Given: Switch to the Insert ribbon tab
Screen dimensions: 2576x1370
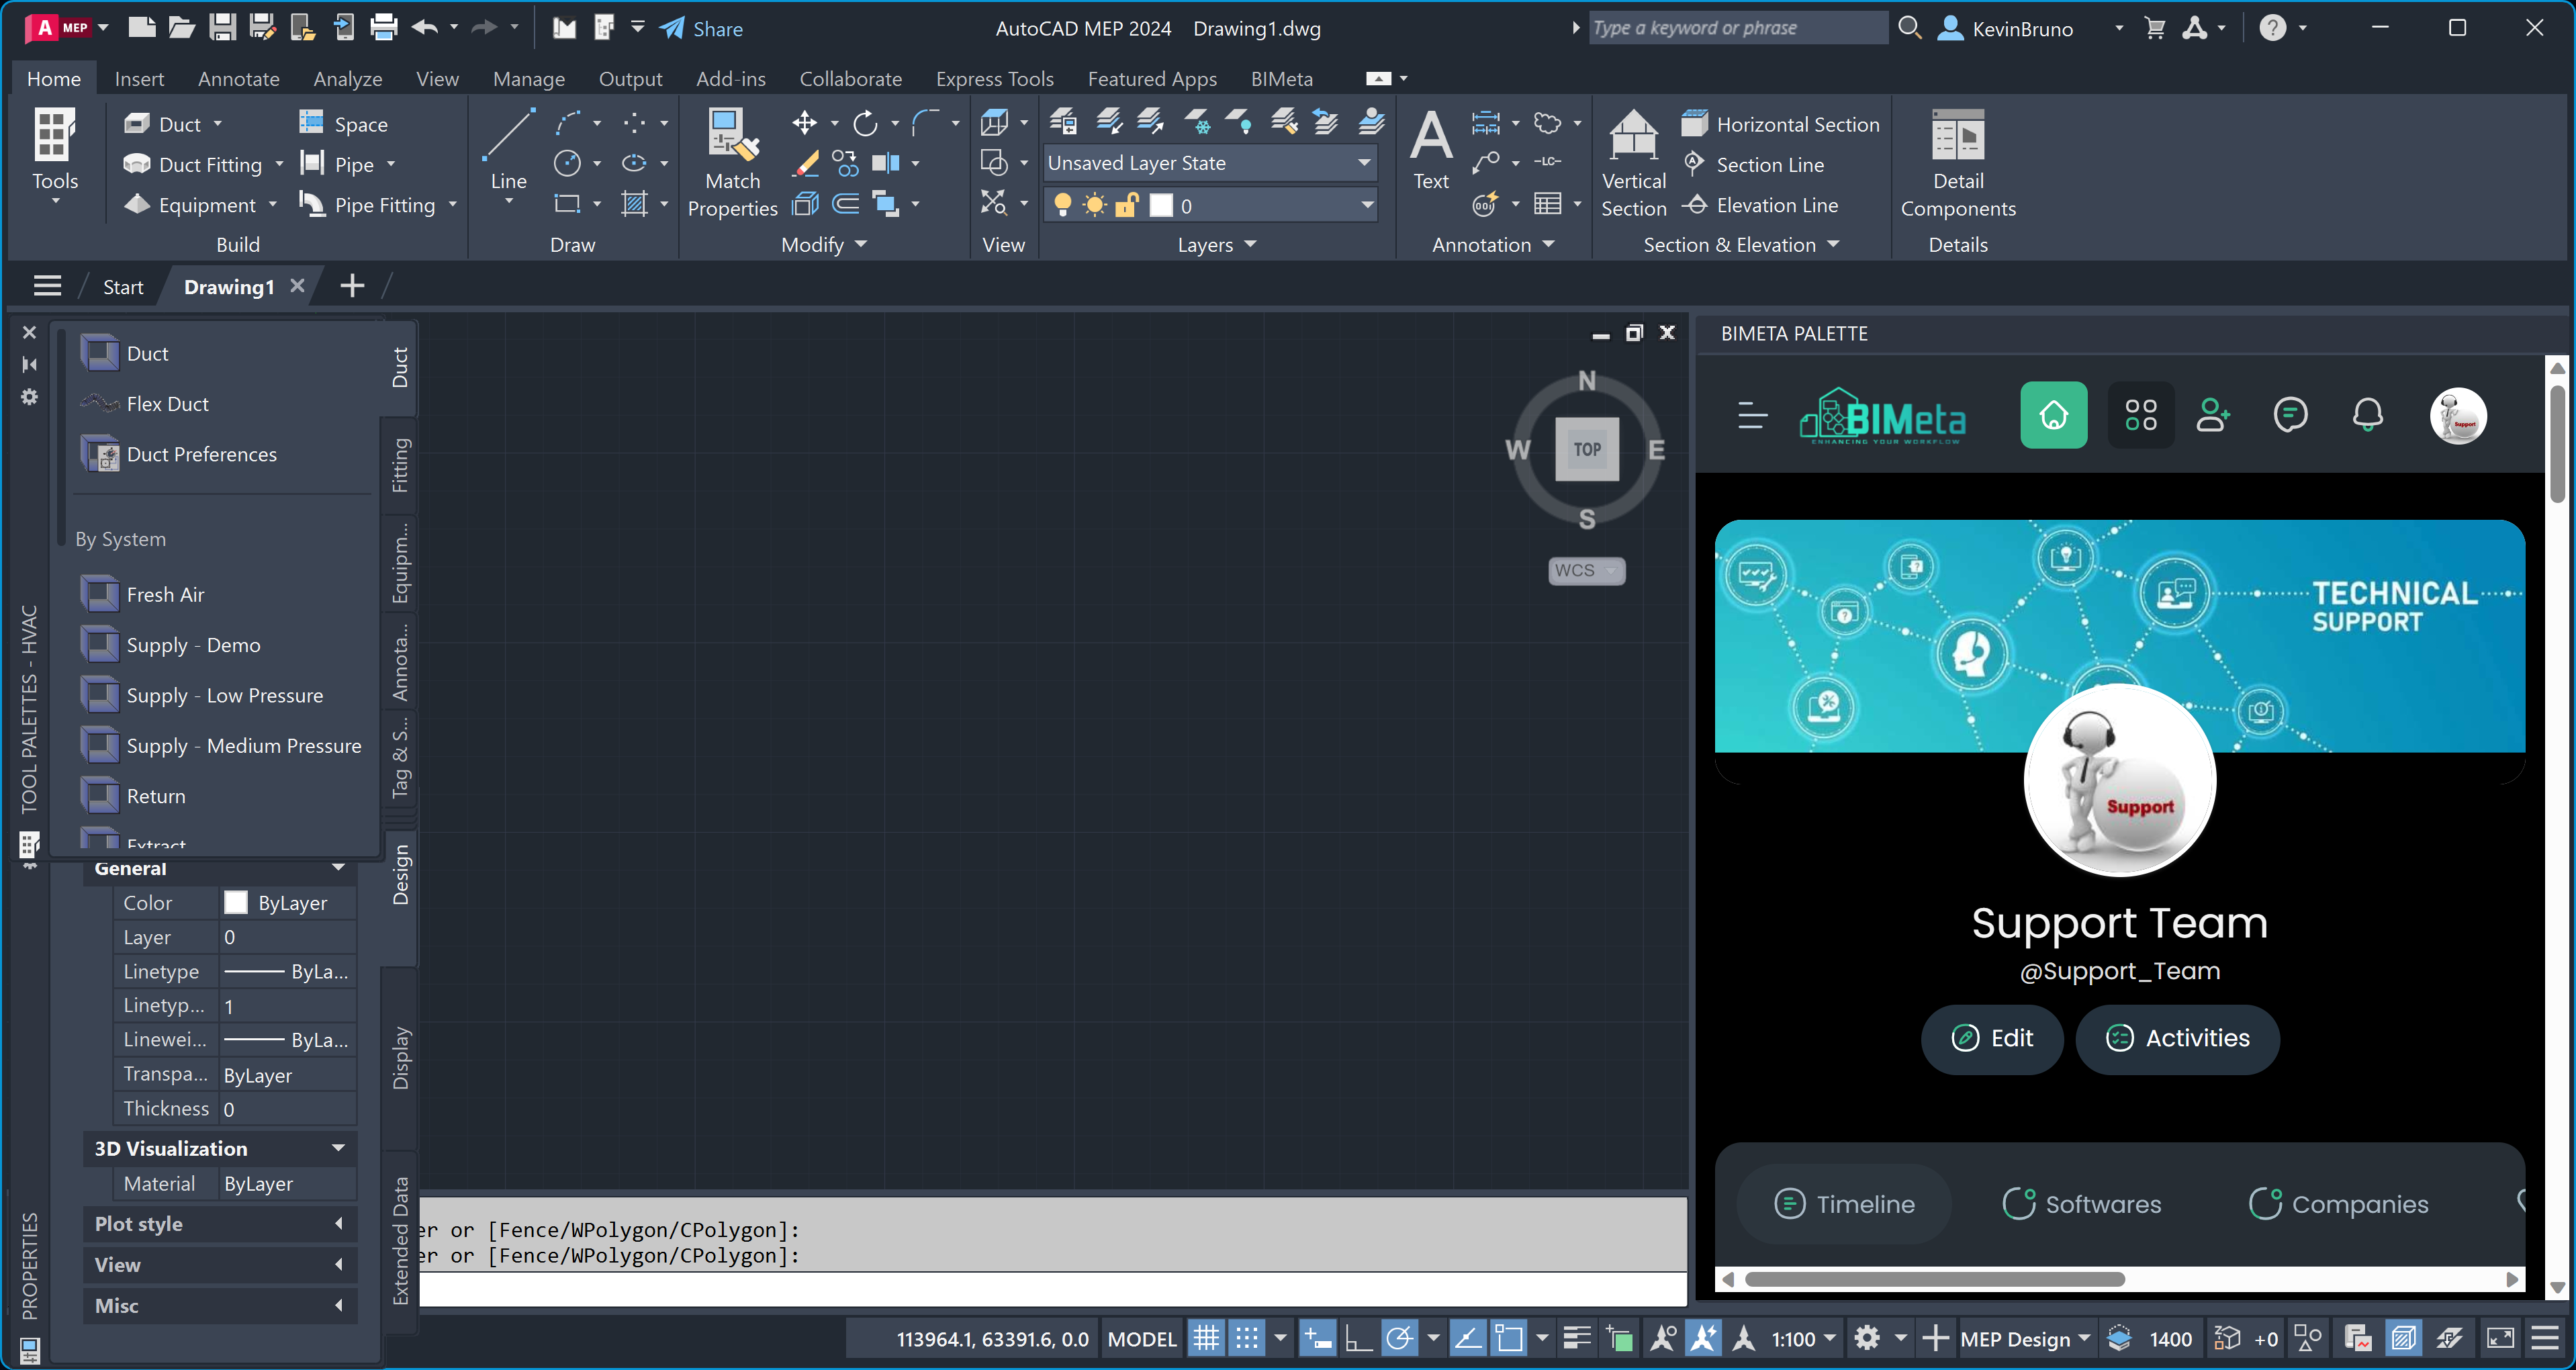Looking at the screenshot, I should pyautogui.click(x=139, y=79).
